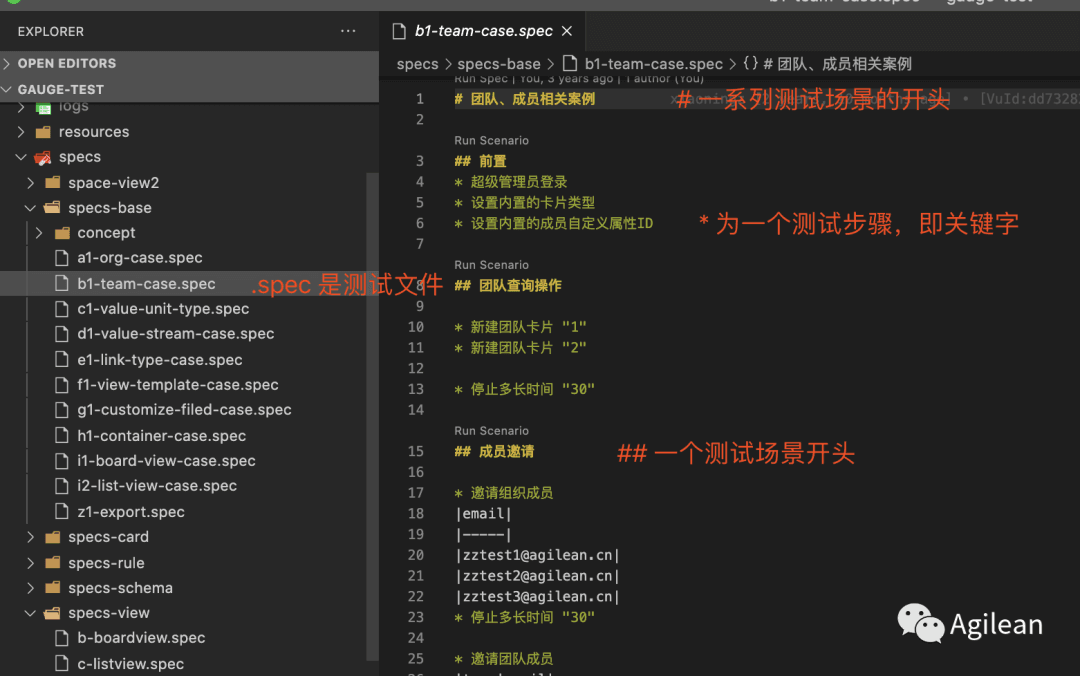Click the '* 邀请组织成员' step line
This screenshot has width=1080, height=676.
coord(503,493)
